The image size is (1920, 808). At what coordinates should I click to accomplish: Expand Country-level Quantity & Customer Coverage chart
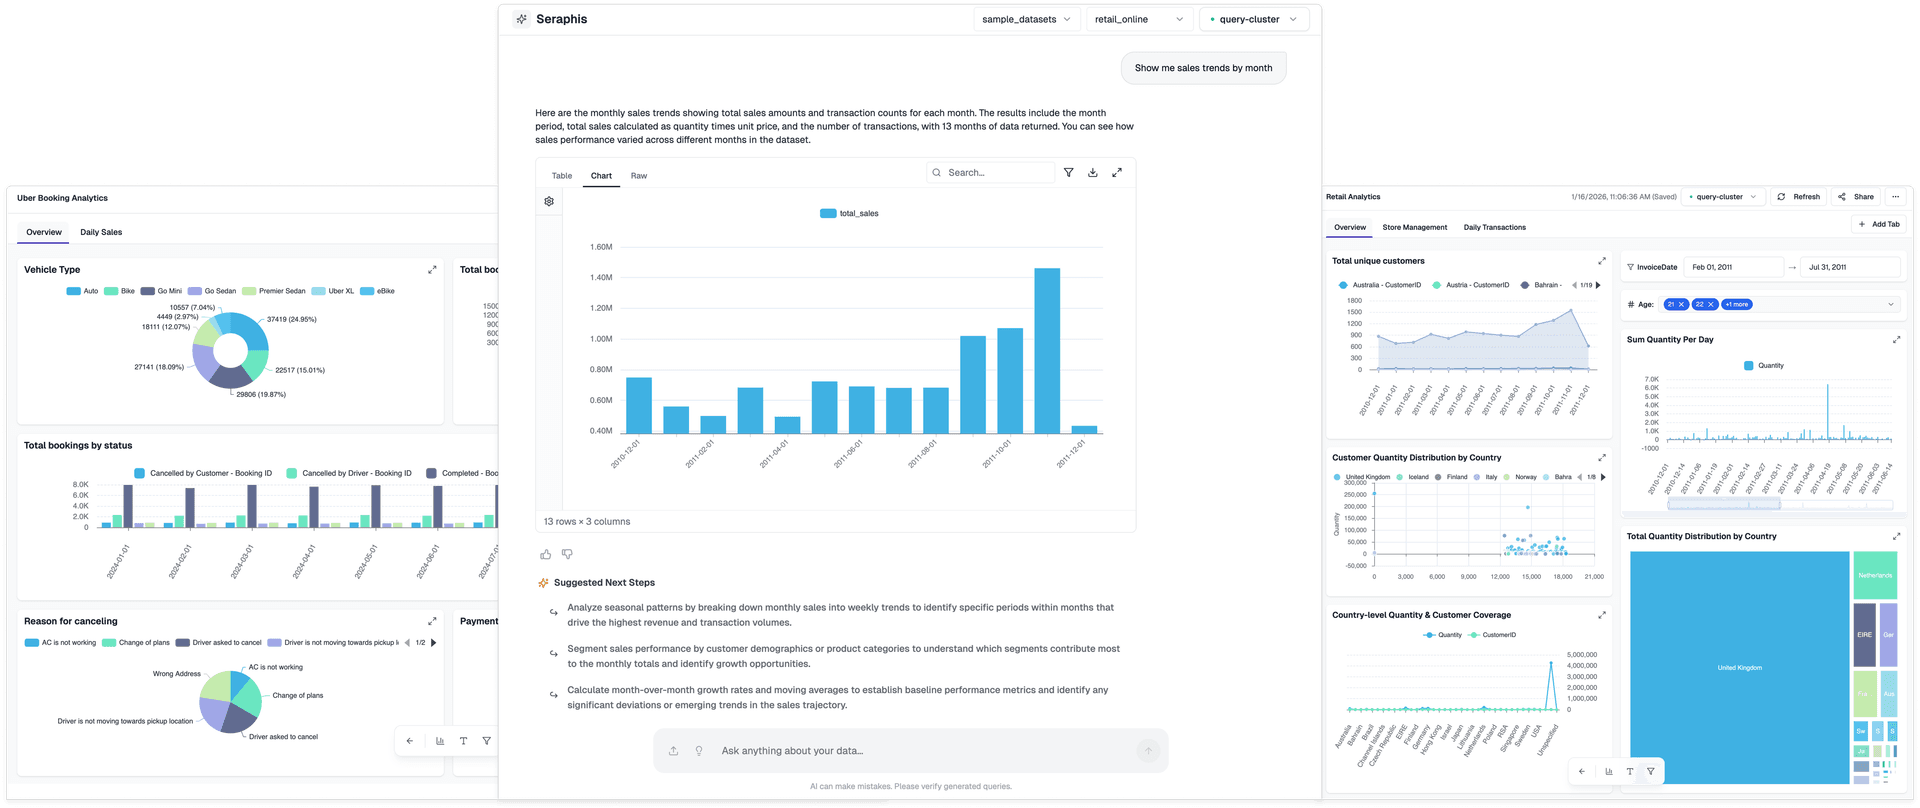coord(1601,615)
